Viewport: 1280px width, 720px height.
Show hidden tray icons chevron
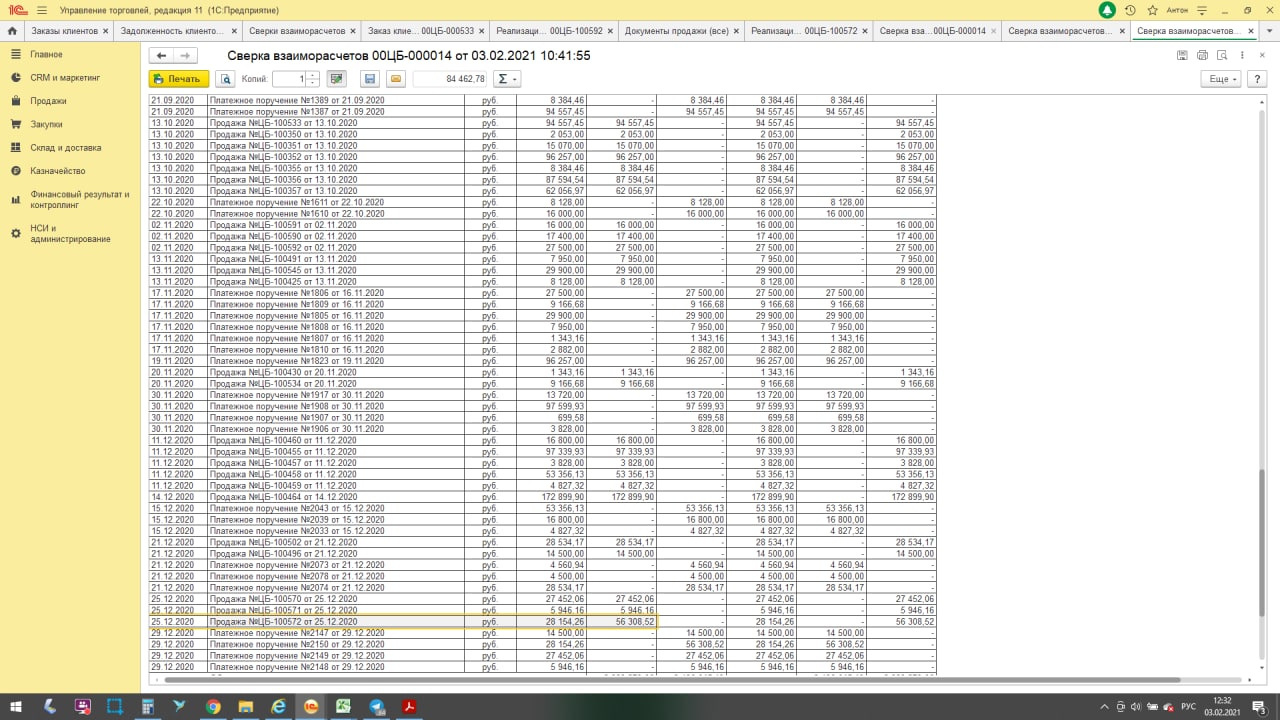coord(1103,706)
